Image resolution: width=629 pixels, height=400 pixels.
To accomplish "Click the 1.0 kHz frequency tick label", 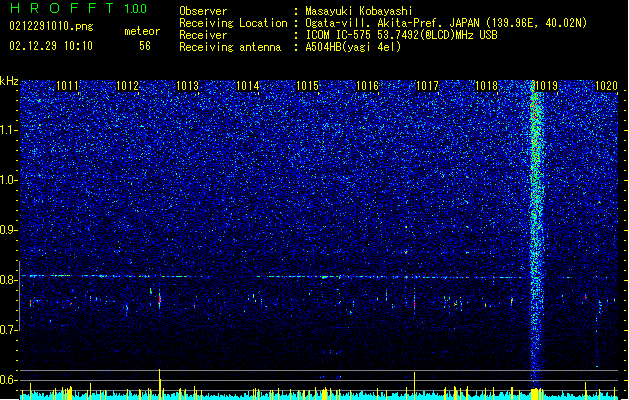I will [8, 180].
